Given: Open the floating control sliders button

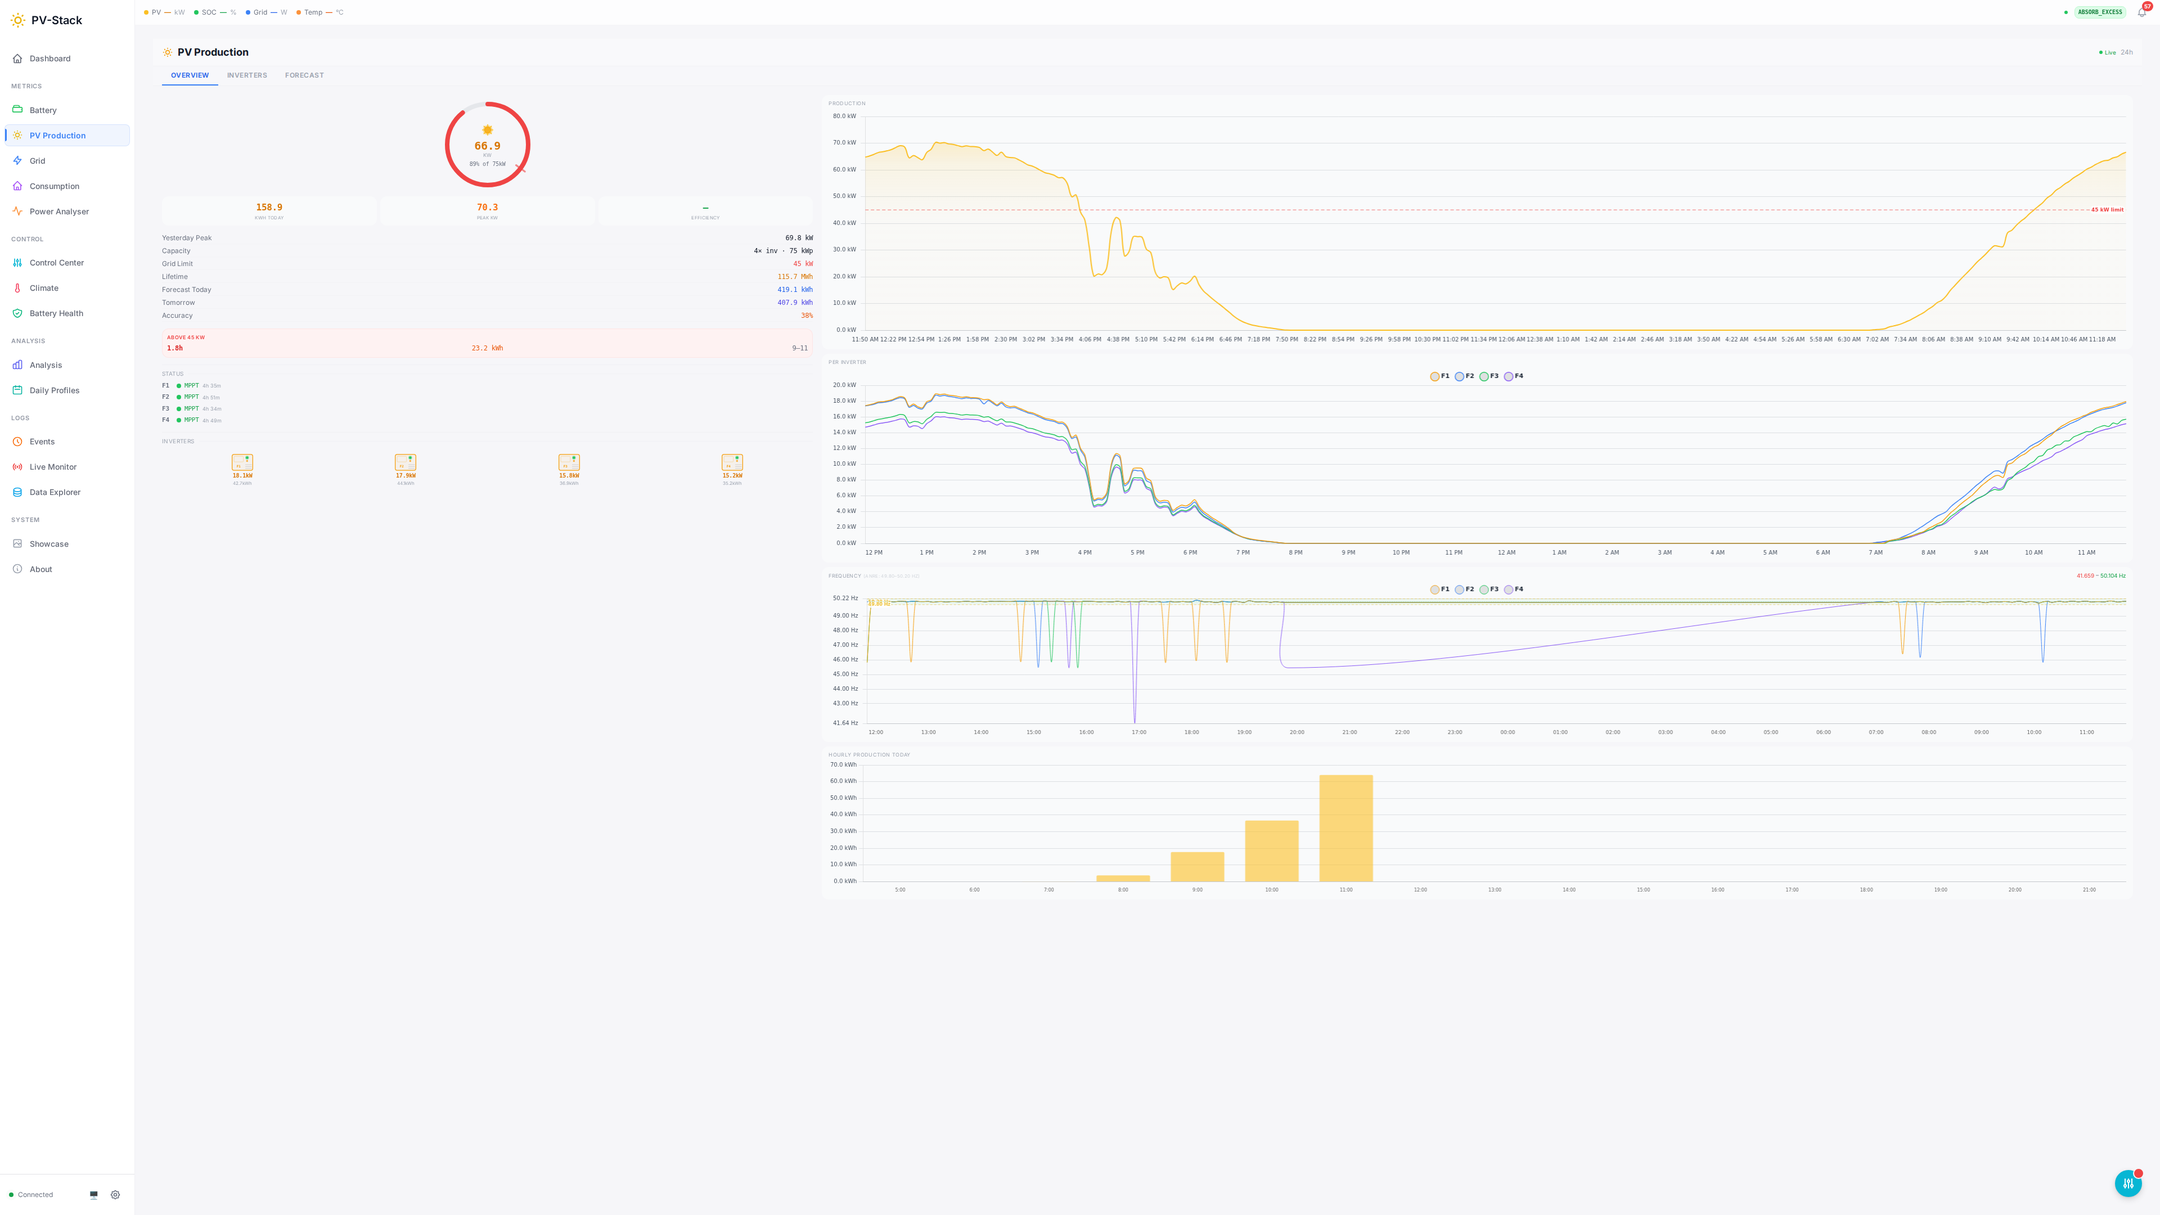Looking at the screenshot, I should 2127,1183.
